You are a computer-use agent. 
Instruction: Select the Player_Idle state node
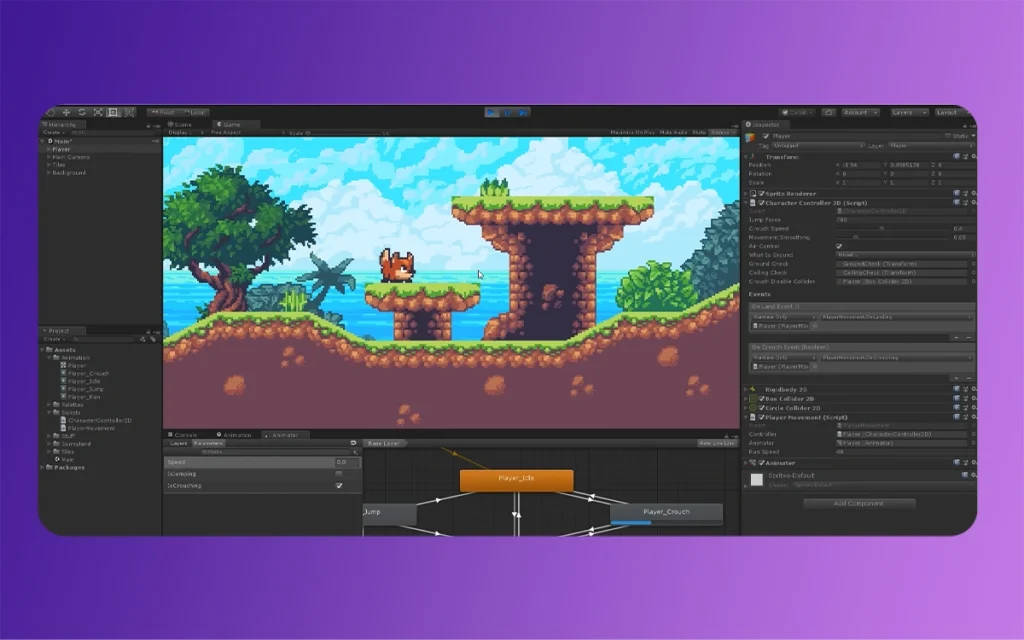(518, 479)
